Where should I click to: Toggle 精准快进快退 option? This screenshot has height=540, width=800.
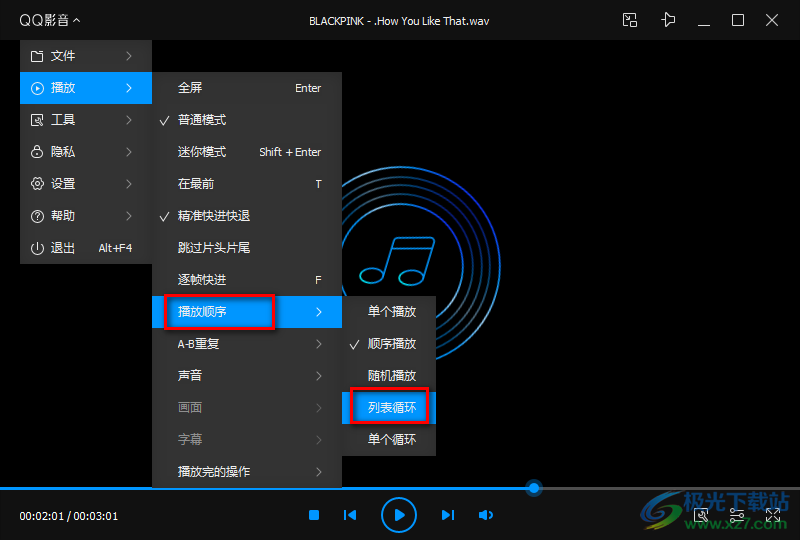tap(247, 216)
